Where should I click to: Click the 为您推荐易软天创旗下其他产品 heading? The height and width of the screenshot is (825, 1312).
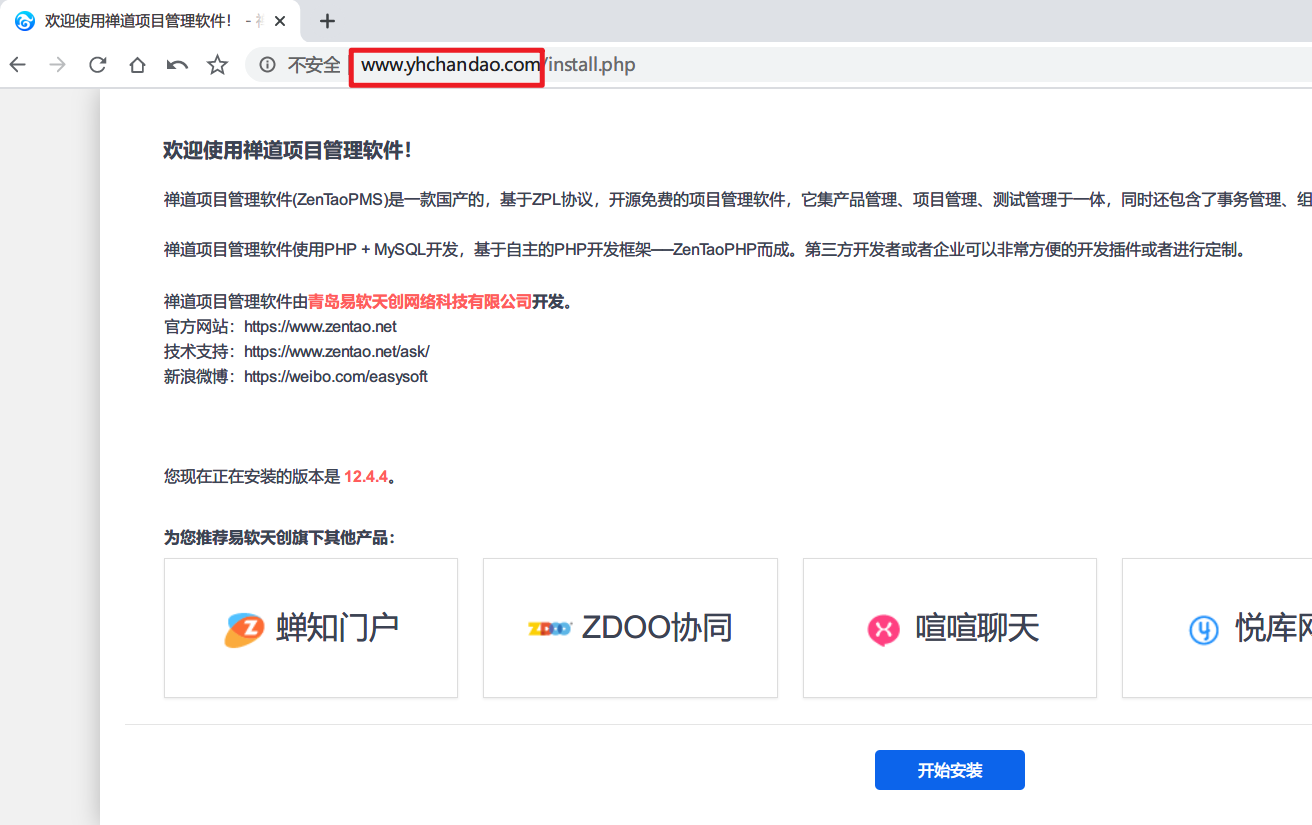click(280, 538)
